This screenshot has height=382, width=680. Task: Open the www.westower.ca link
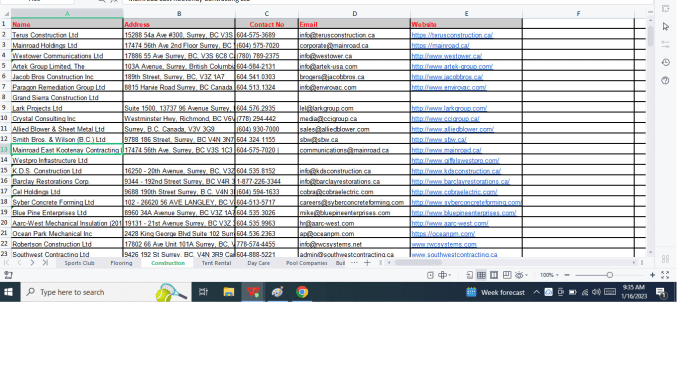447,56
